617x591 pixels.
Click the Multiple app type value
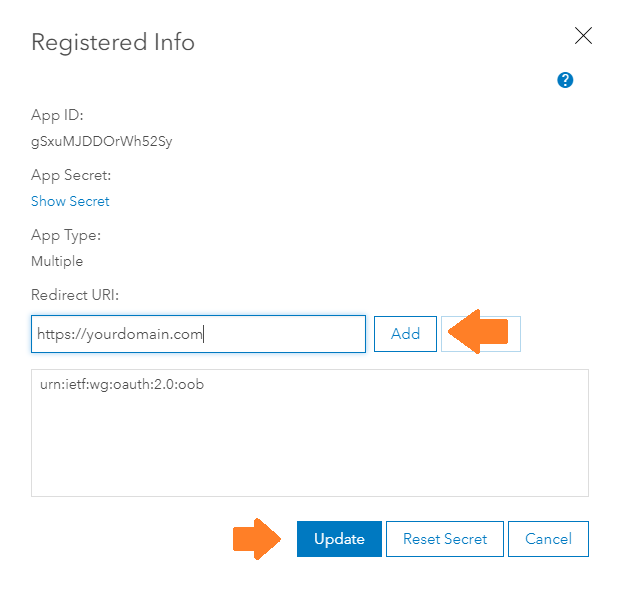coord(57,261)
